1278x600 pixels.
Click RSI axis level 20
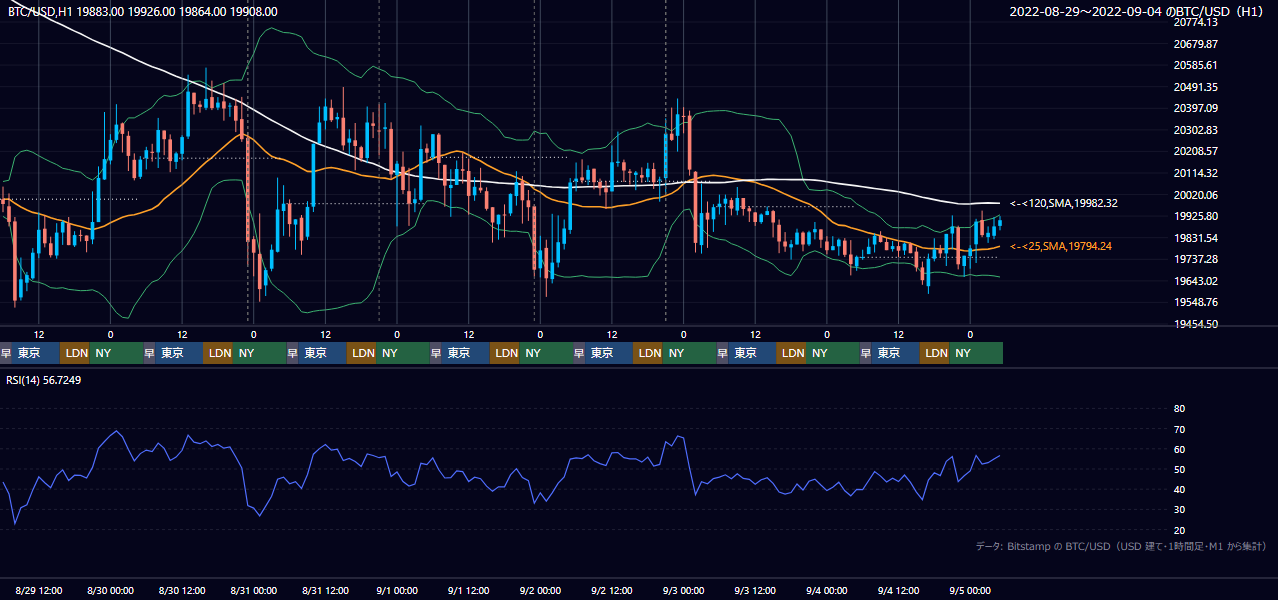(1179, 530)
